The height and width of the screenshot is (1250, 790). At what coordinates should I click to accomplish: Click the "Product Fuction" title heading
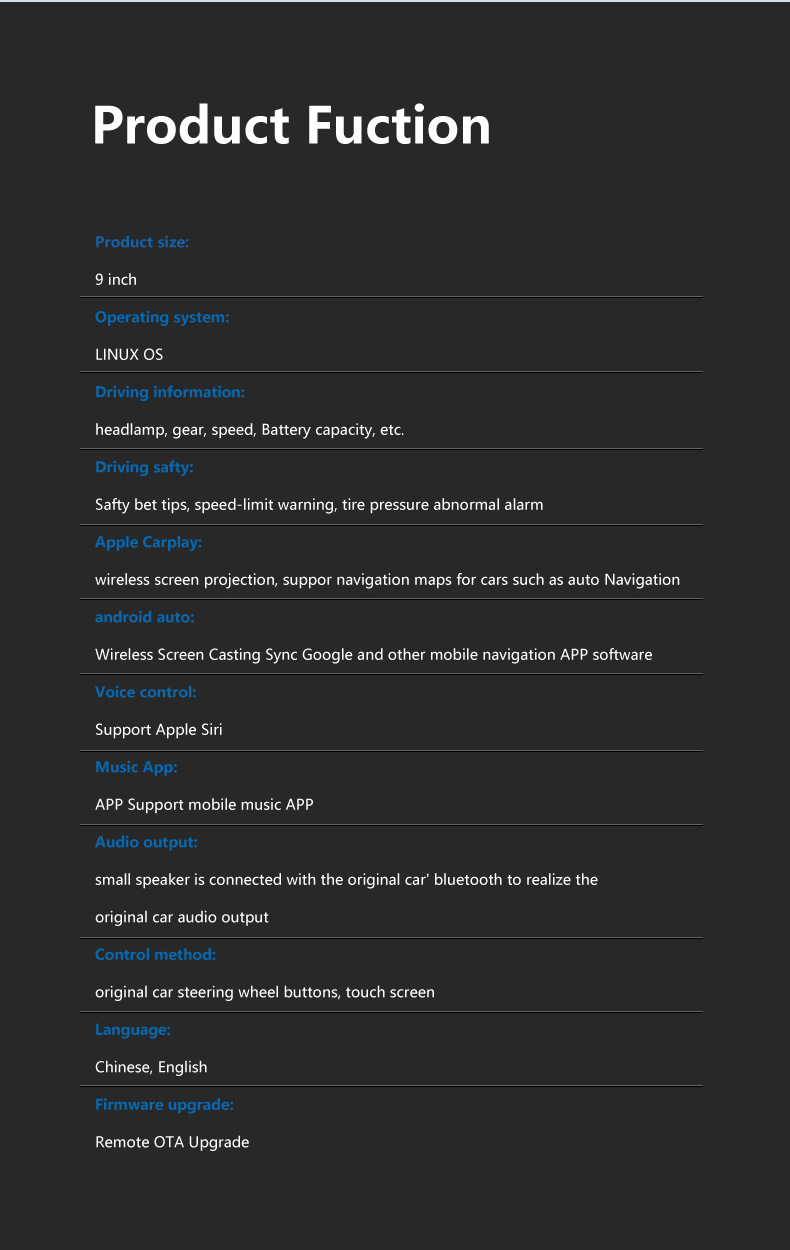[x=291, y=126]
